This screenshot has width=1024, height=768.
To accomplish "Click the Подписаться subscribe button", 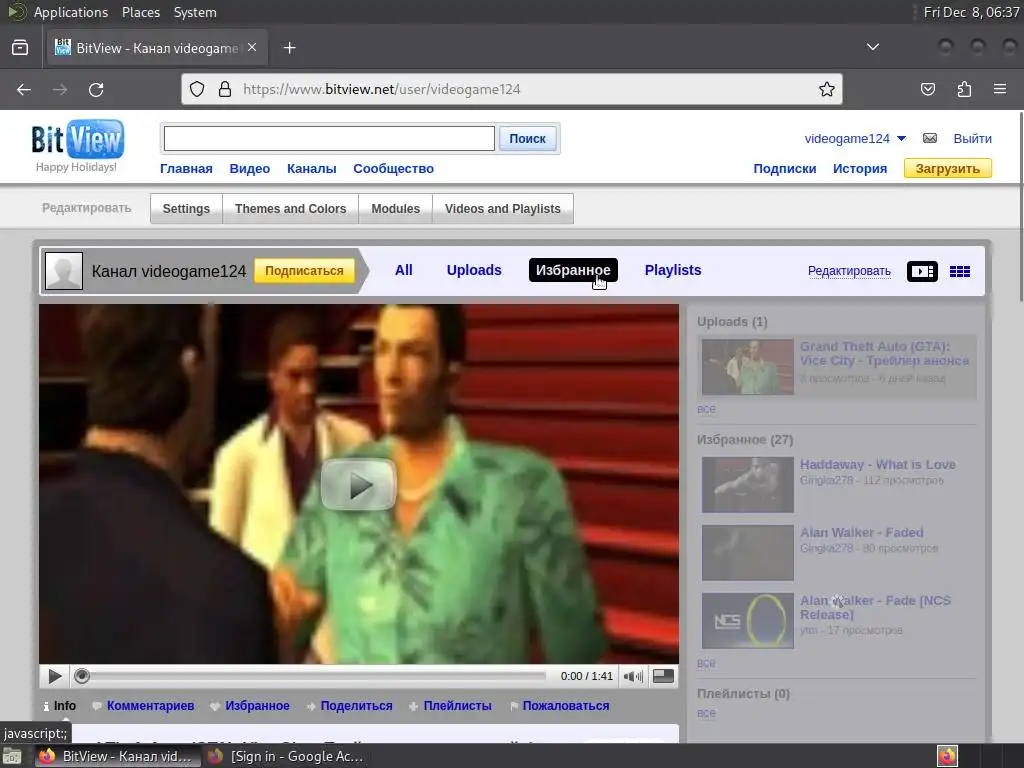I will click(304, 270).
